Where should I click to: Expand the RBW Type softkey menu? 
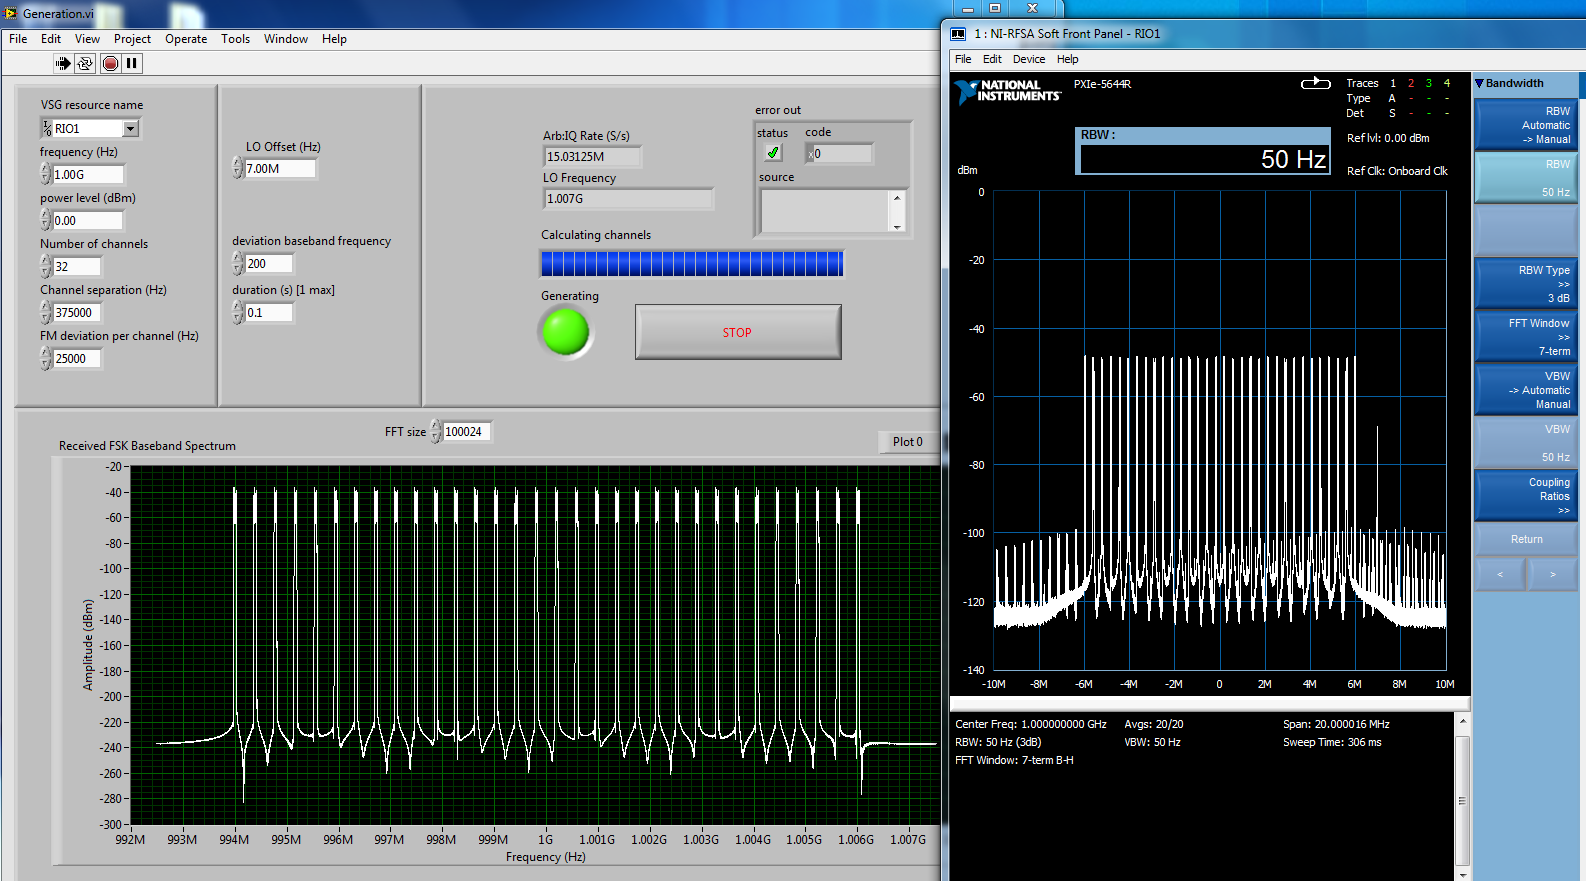[x=1525, y=284]
